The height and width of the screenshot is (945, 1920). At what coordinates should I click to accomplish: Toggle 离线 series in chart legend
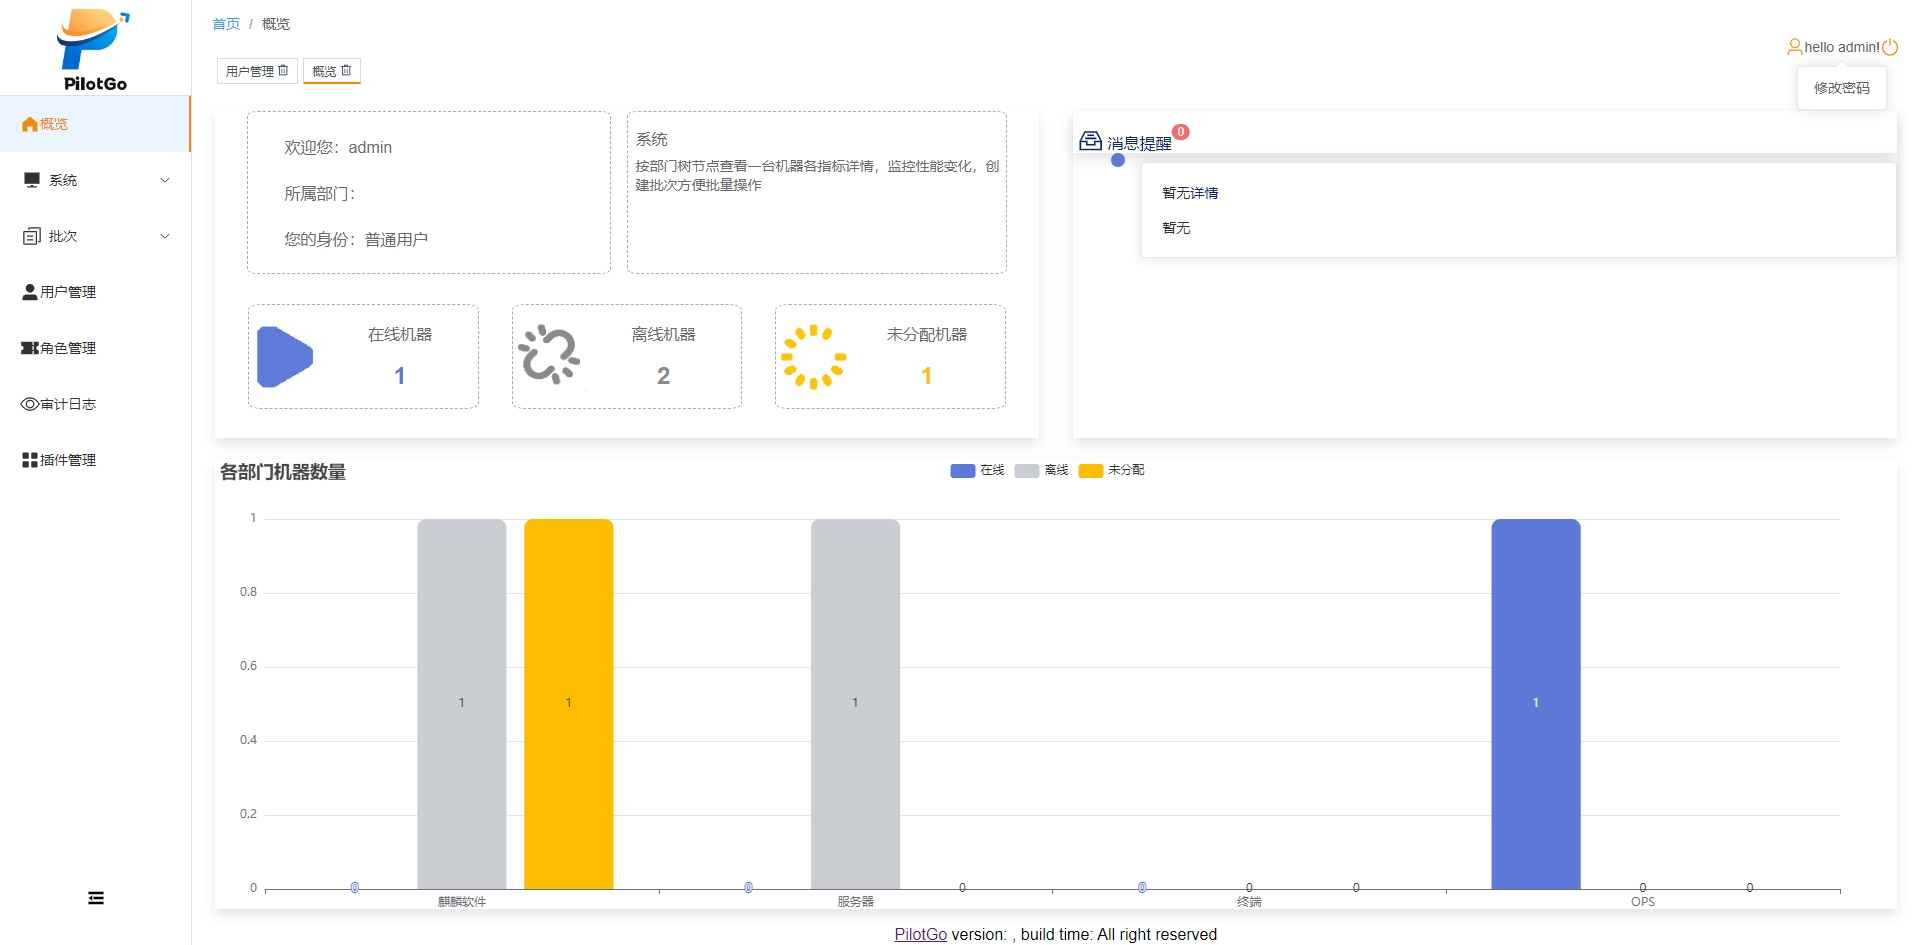[1041, 470]
